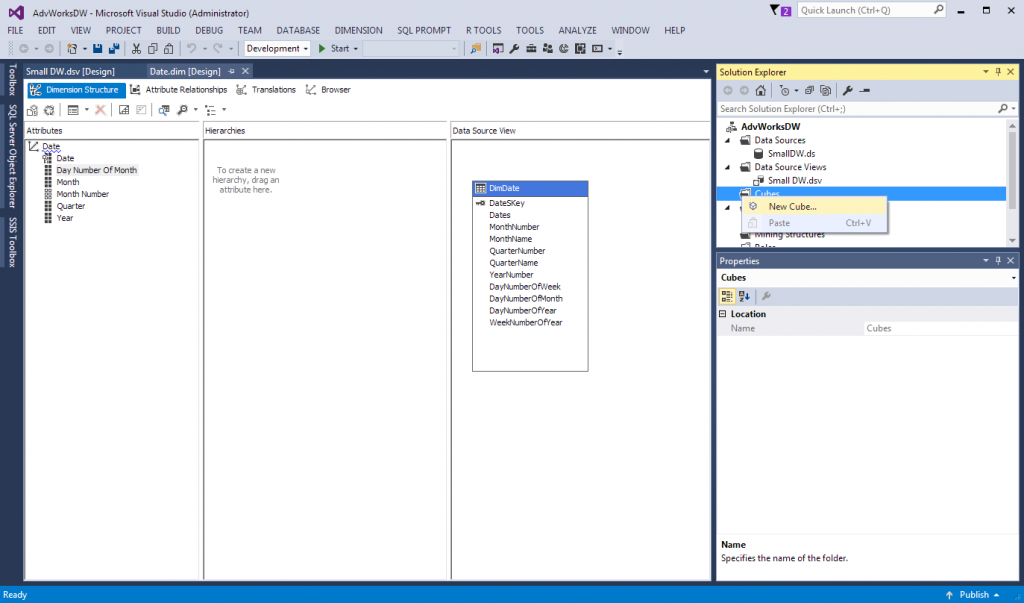
Task: Select the Dimension Structure tab
Action: [75, 90]
